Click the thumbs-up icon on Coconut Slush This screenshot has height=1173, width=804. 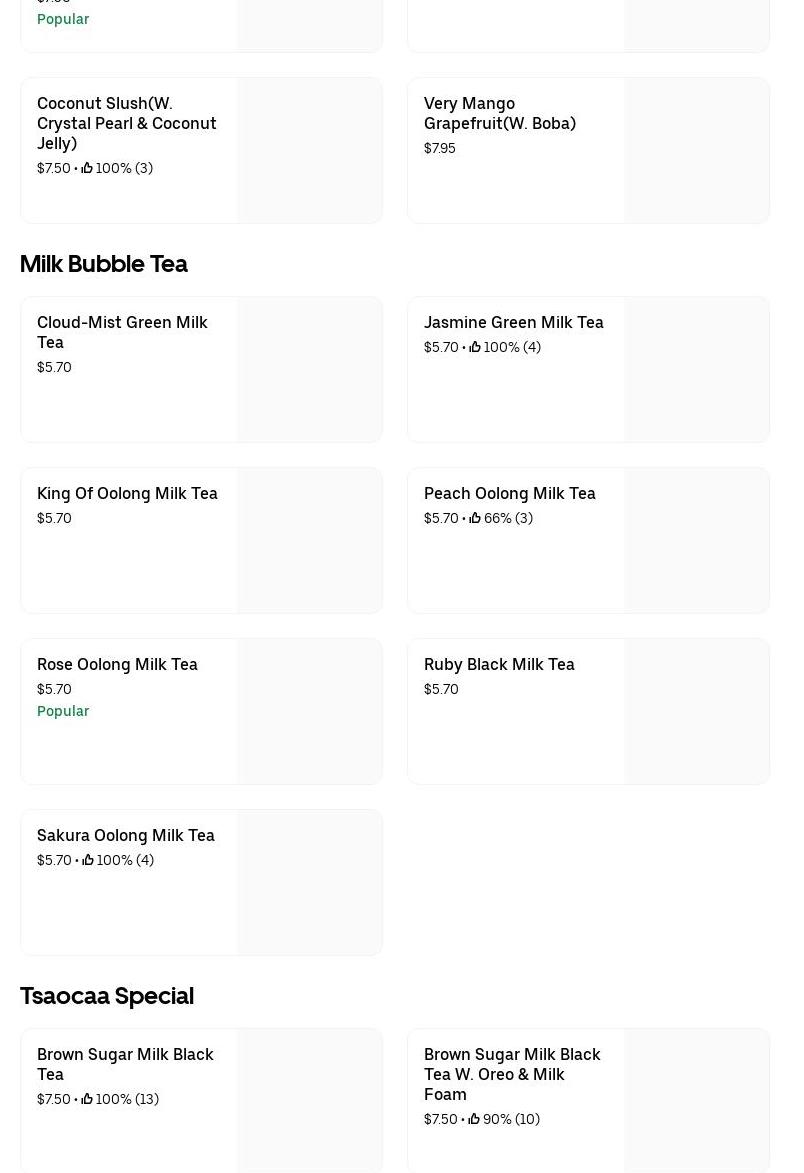click(x=87, y=168)
